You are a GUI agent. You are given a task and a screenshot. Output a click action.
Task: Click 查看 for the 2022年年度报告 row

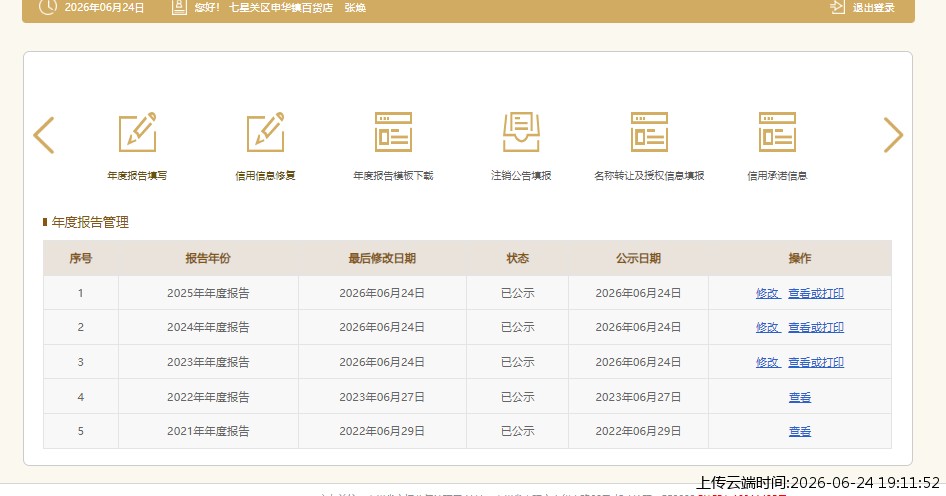pyautogui.click(x=800, y=397)
